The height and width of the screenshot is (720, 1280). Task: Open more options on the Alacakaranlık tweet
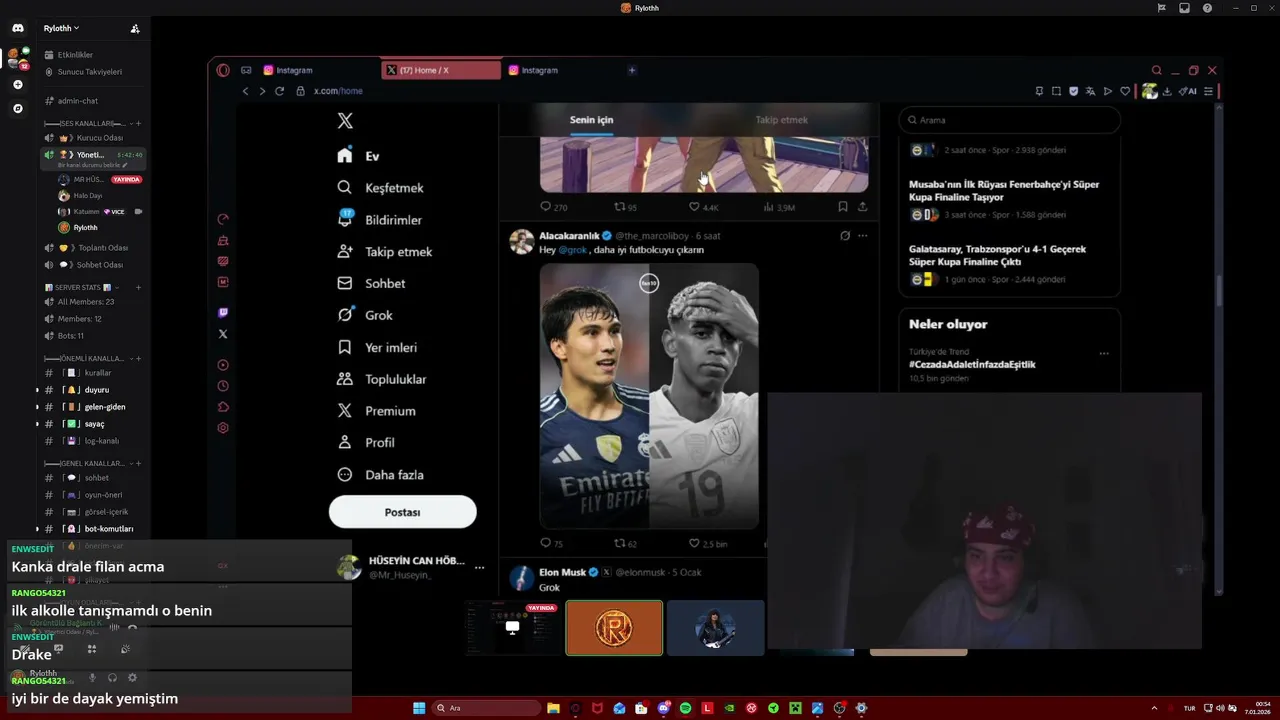(862, 236)
